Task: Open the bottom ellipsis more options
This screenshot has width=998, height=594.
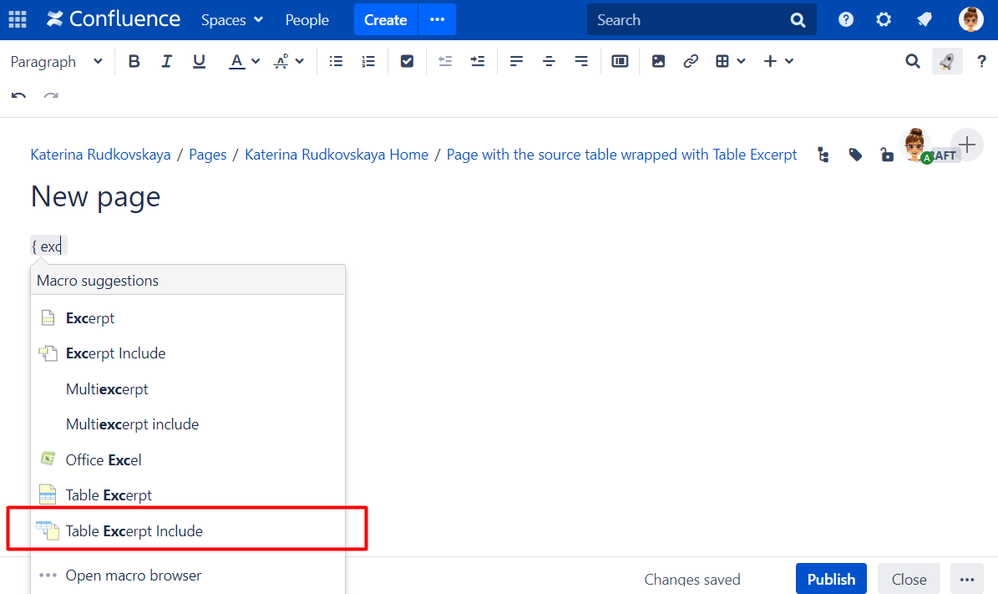Action: 967,579
